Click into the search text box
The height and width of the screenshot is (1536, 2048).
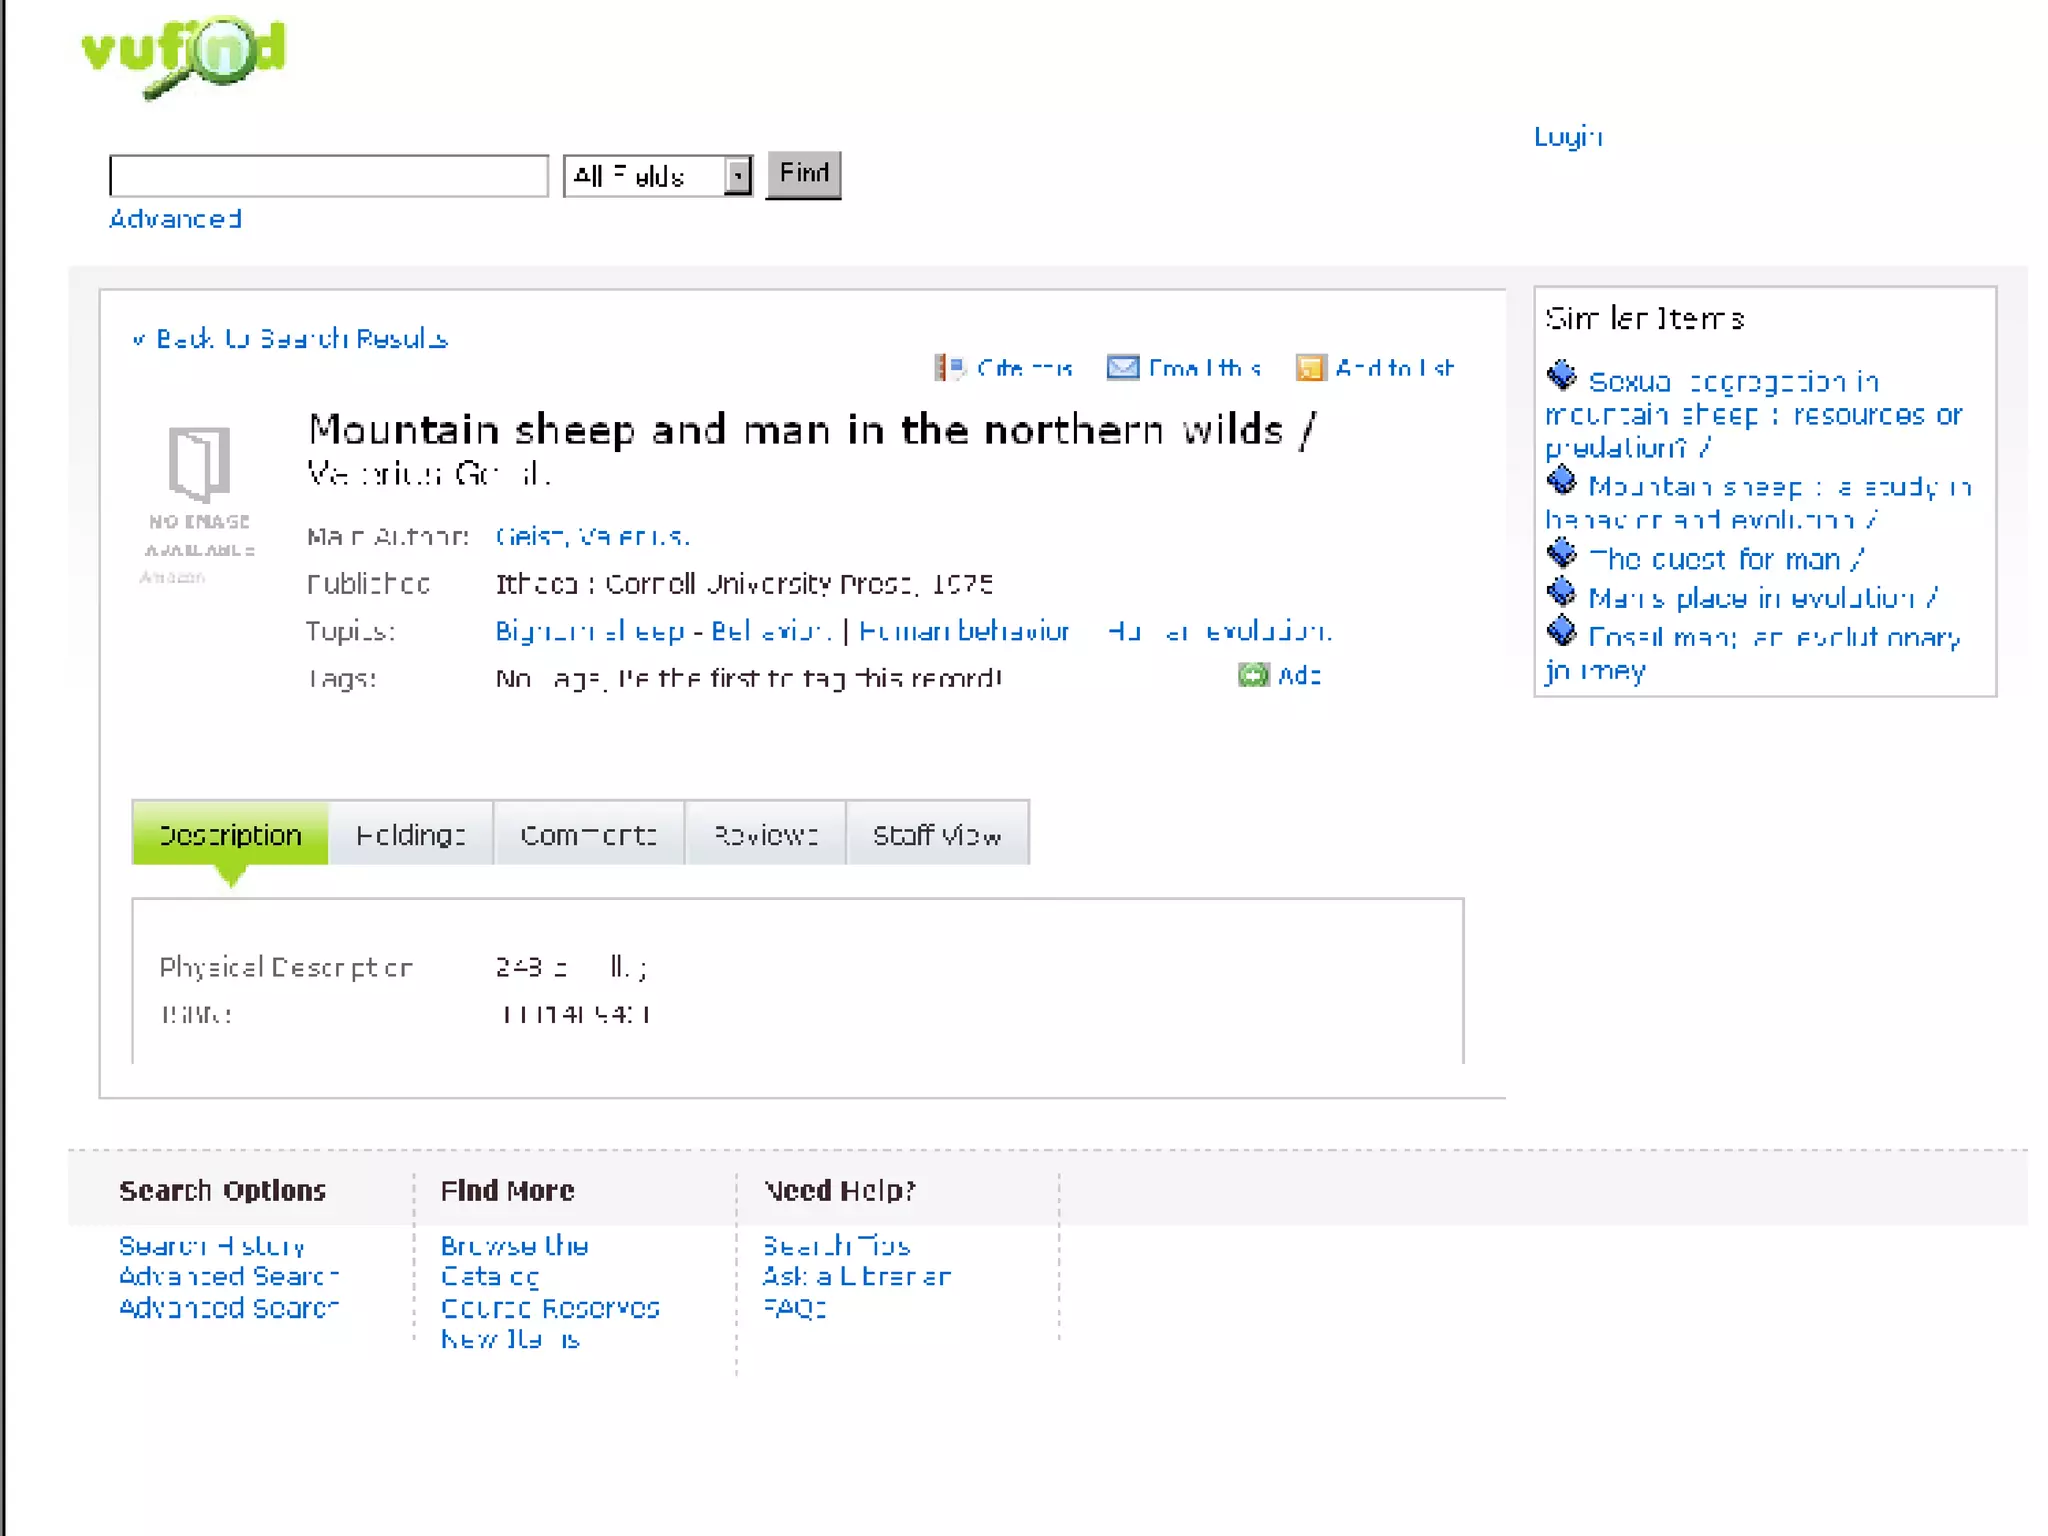[x=329, y=177]
